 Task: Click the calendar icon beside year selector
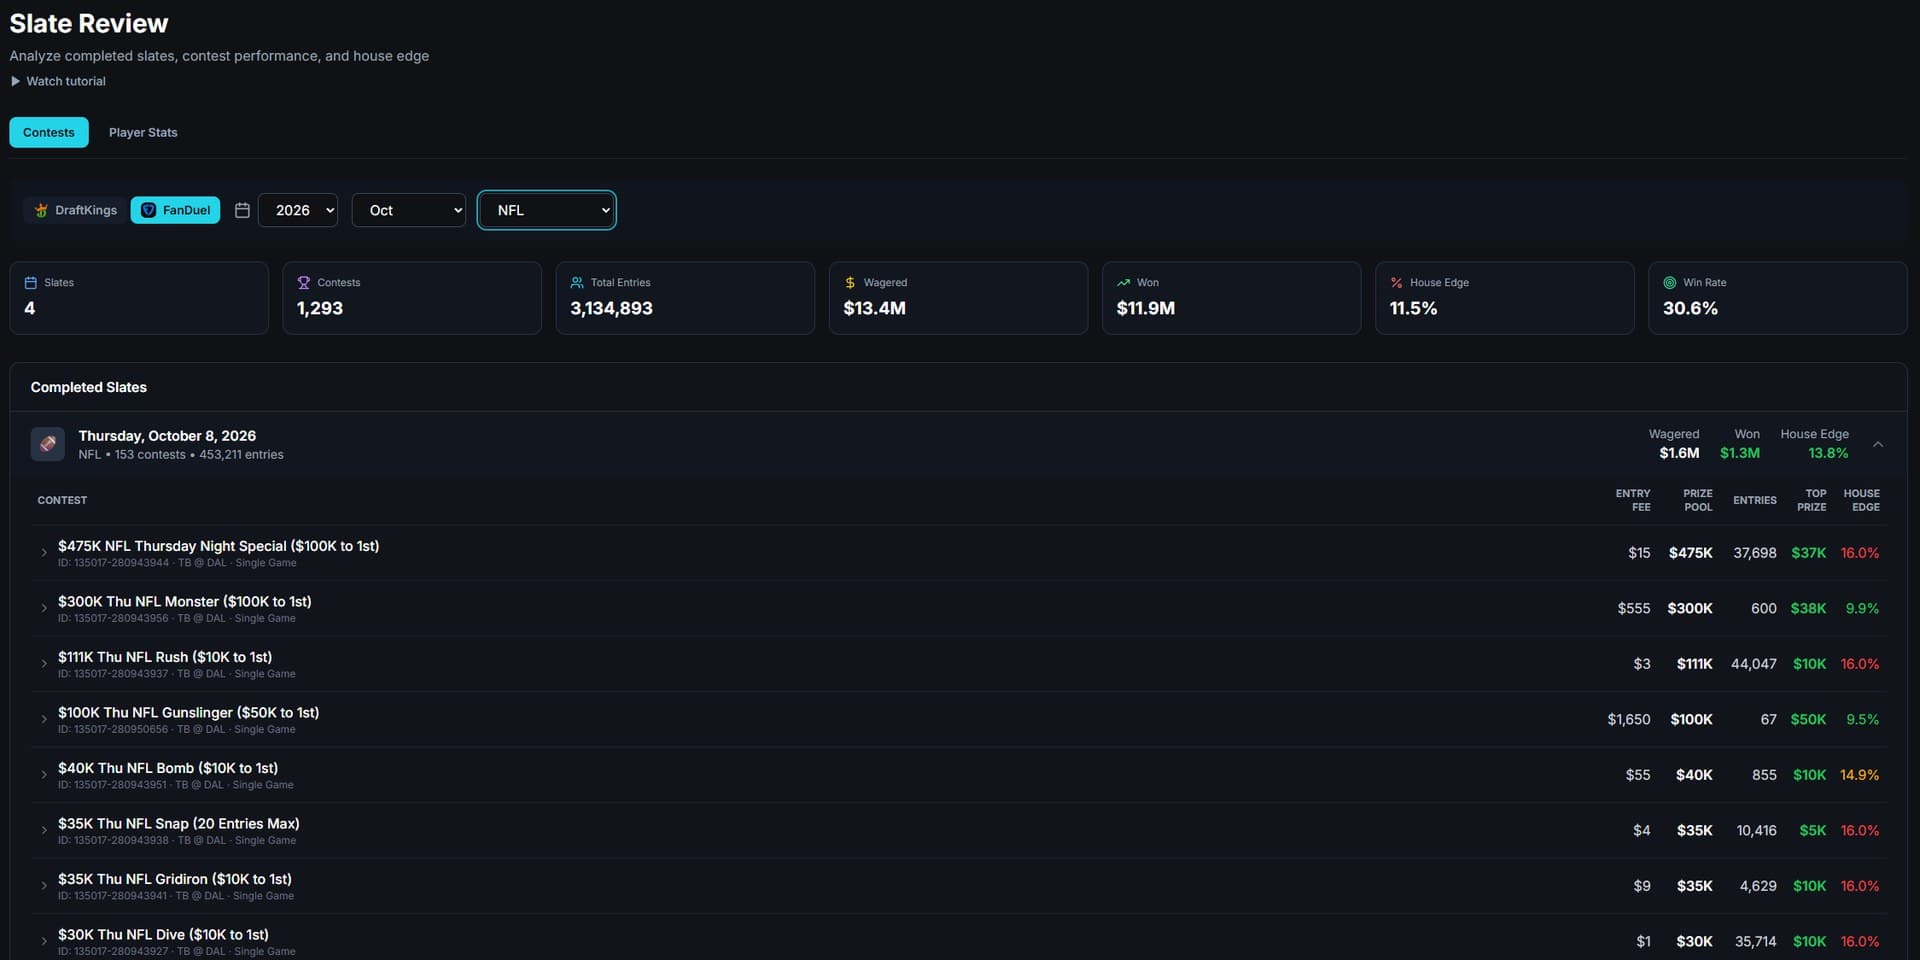pos(242,210)
